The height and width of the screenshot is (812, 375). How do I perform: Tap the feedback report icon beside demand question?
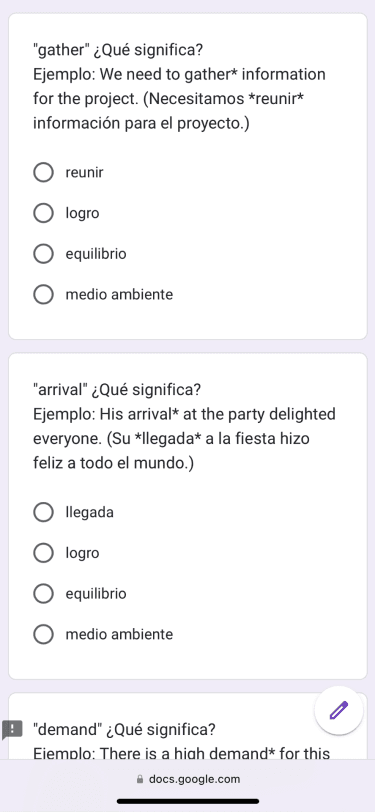12,730
